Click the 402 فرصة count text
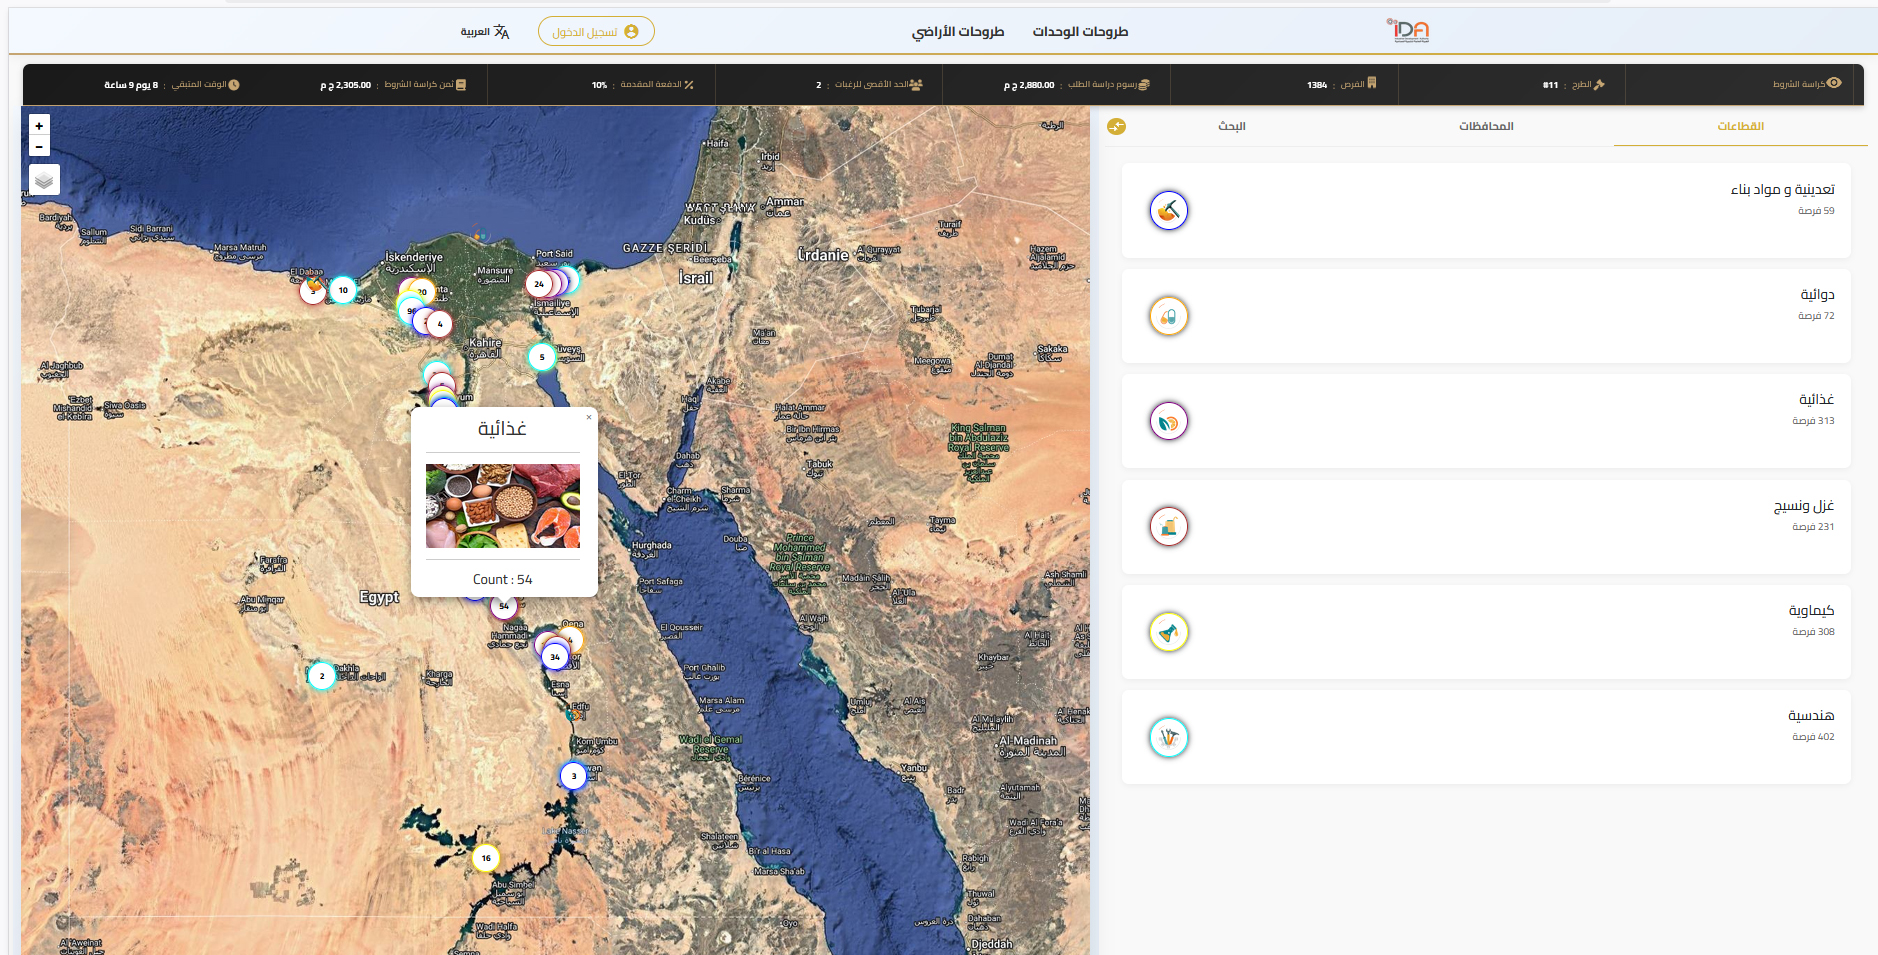This screenshot has width=1878, height=955. tap(1813, 737)
